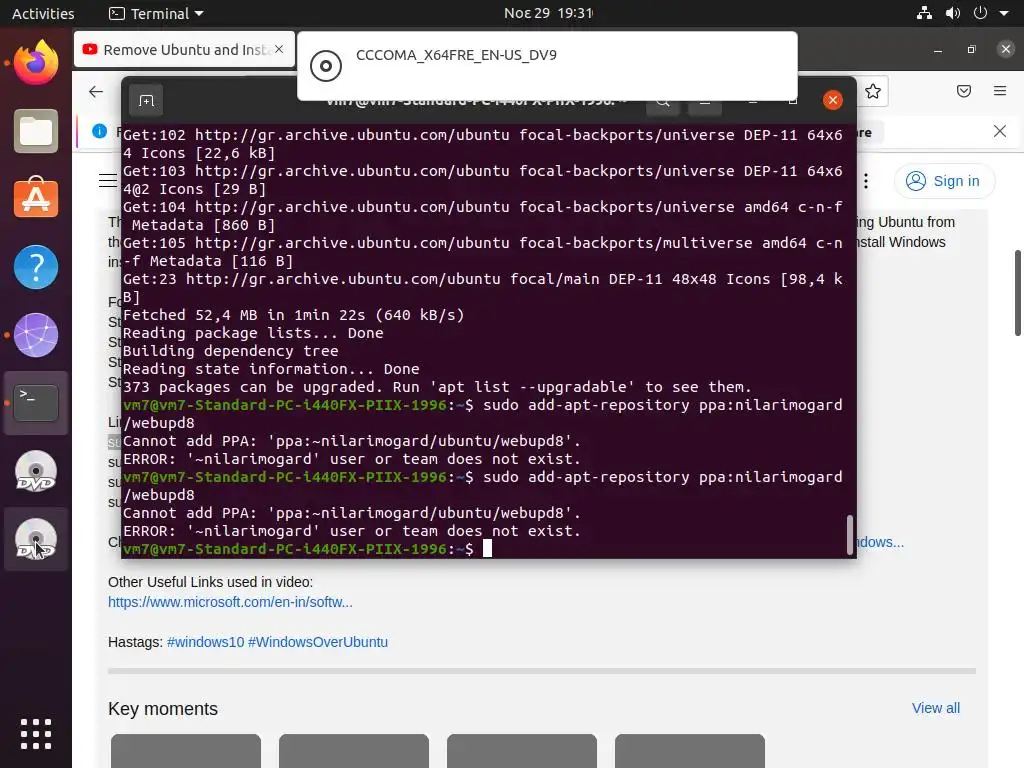Click the power icon in the top bar
This screenshot has height=768, width=1024.
coord(980,13)
